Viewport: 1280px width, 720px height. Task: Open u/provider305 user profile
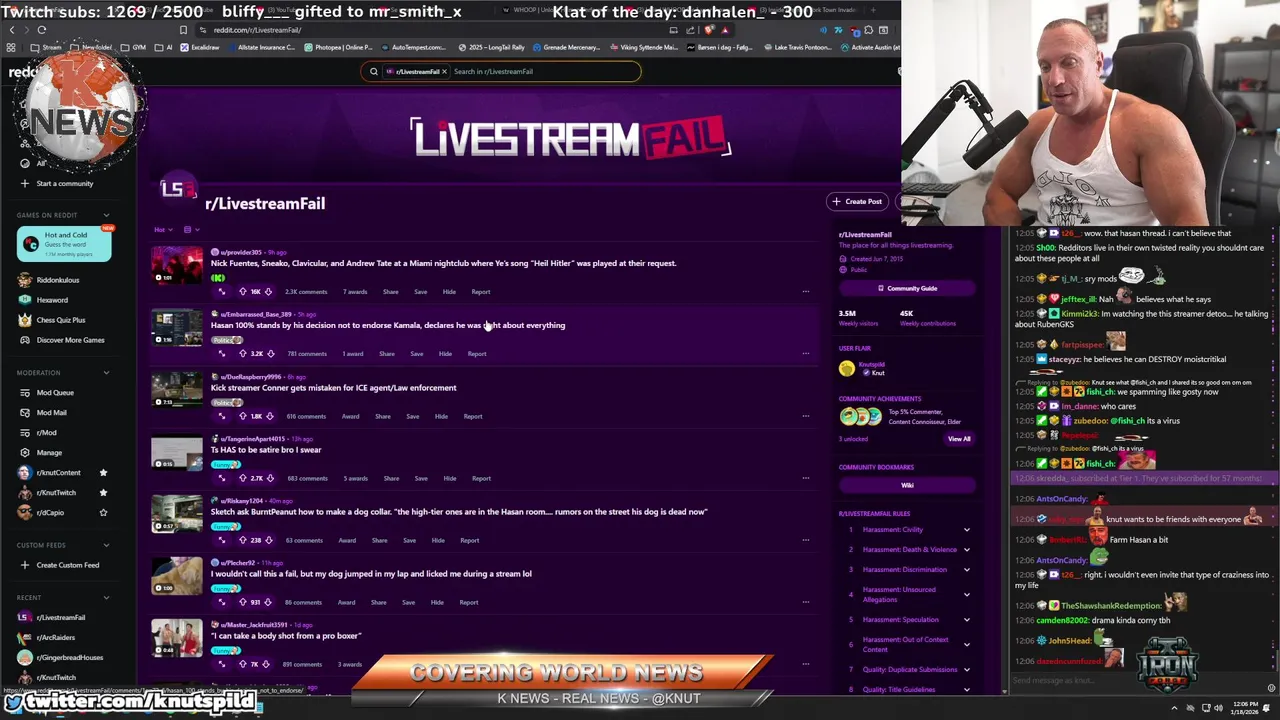(241, 253)
